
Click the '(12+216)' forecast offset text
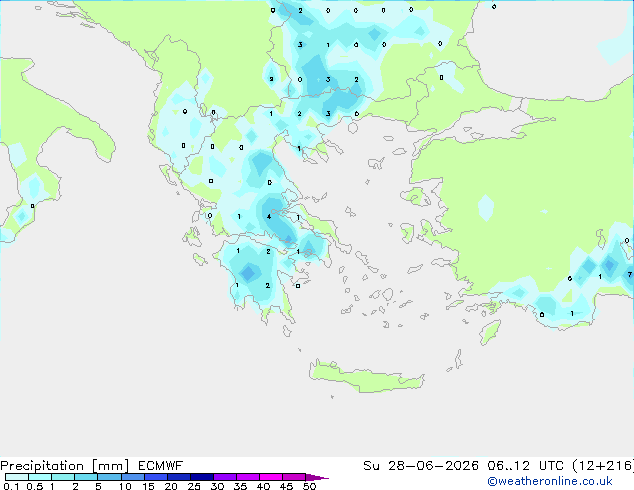[603, 466]
